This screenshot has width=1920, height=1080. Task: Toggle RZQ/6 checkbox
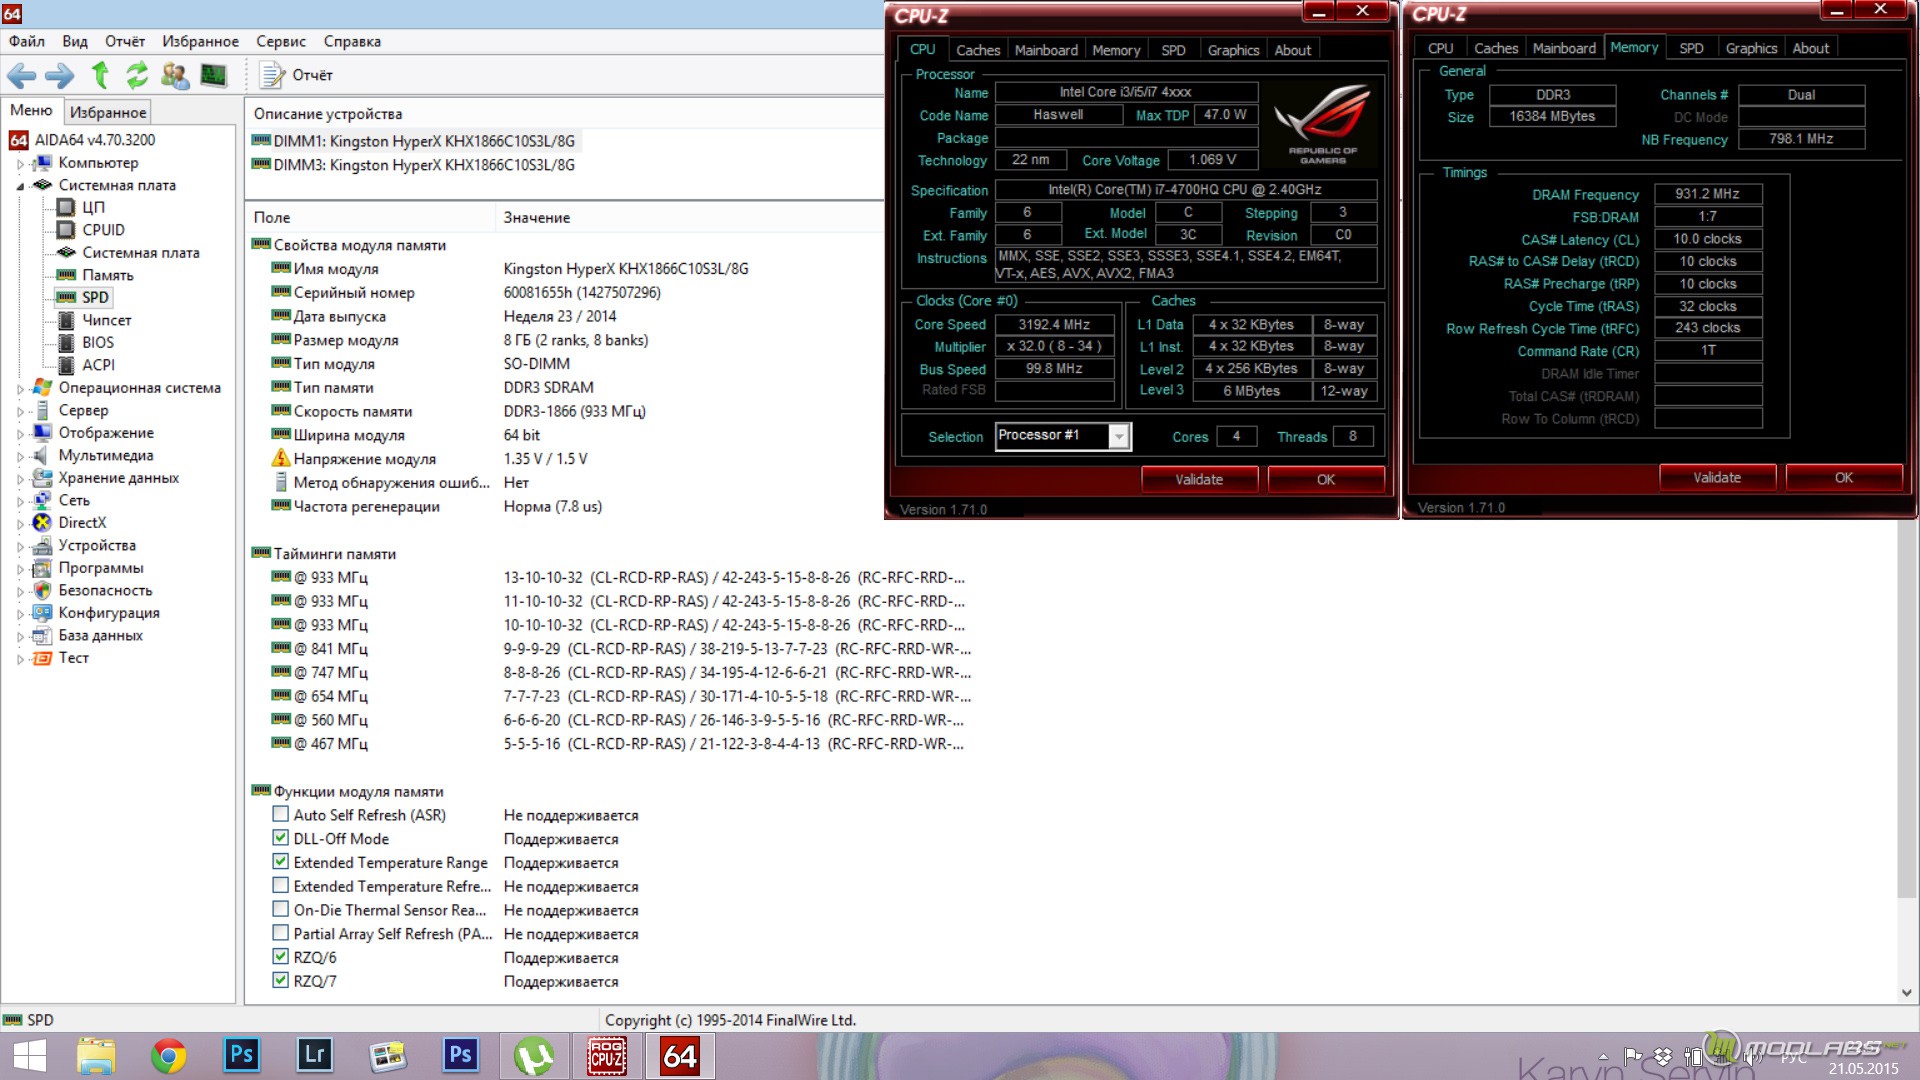[x=281, y=957]
